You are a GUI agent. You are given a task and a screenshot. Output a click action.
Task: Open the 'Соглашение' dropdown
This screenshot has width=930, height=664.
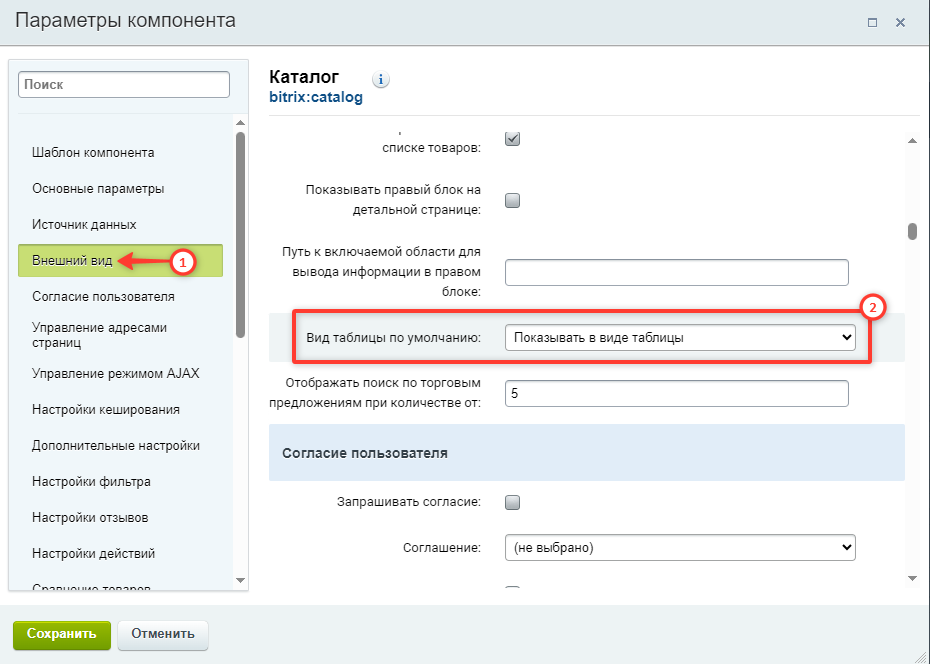point(680,547)
